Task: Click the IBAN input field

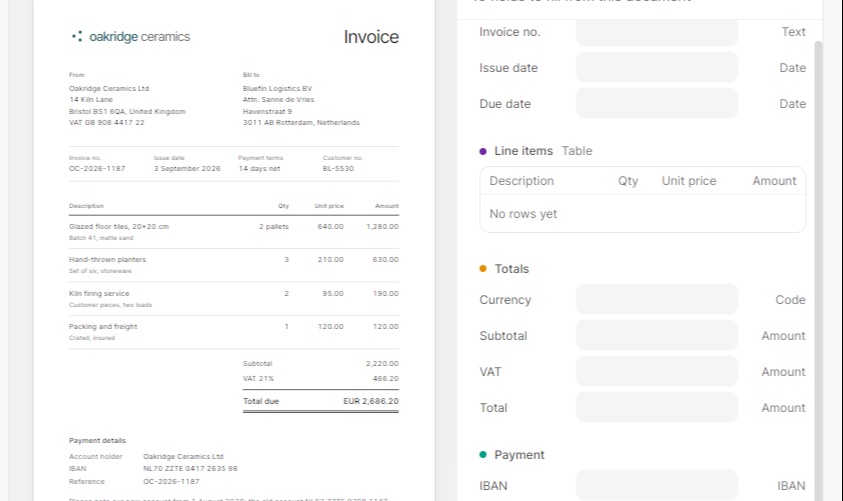Action: (x=656, y=485)
